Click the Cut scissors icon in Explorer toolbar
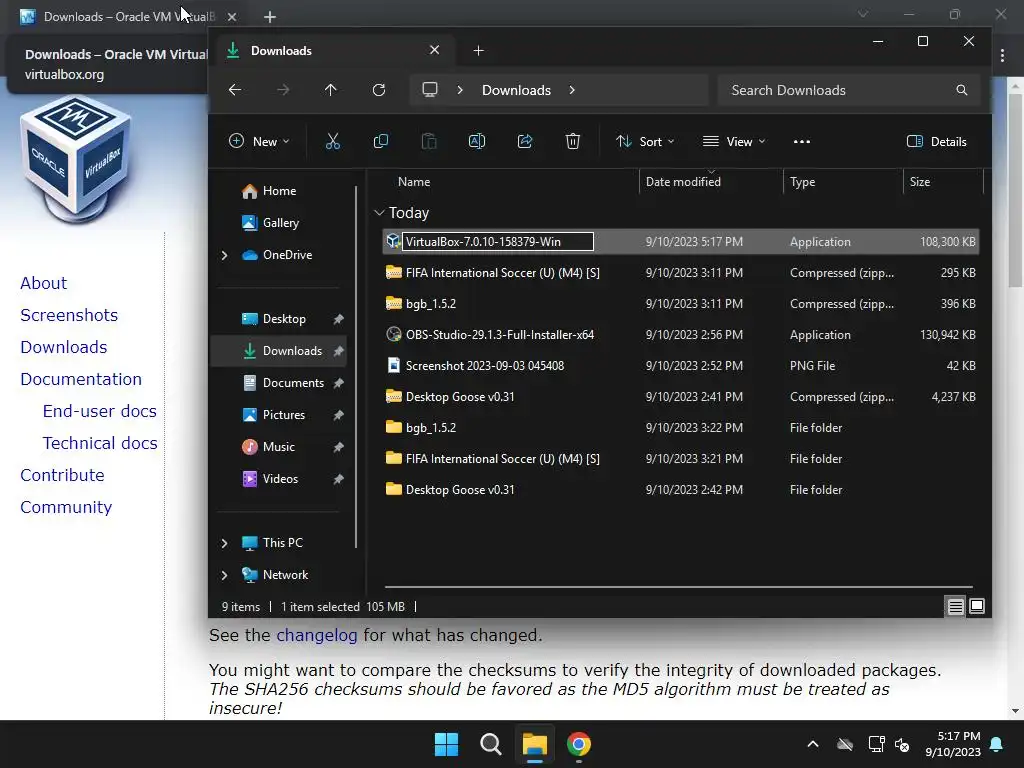This screenshot has width=1024, height=768. point(332,141)
